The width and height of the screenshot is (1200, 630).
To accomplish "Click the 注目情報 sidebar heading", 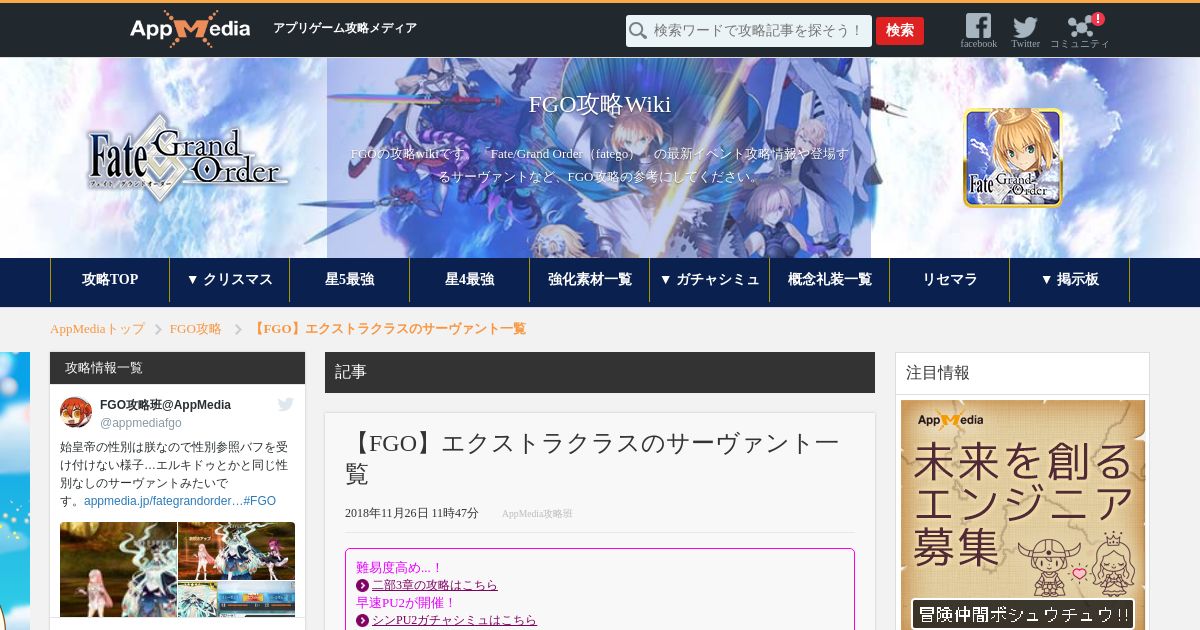I will (x=938, y=373).
